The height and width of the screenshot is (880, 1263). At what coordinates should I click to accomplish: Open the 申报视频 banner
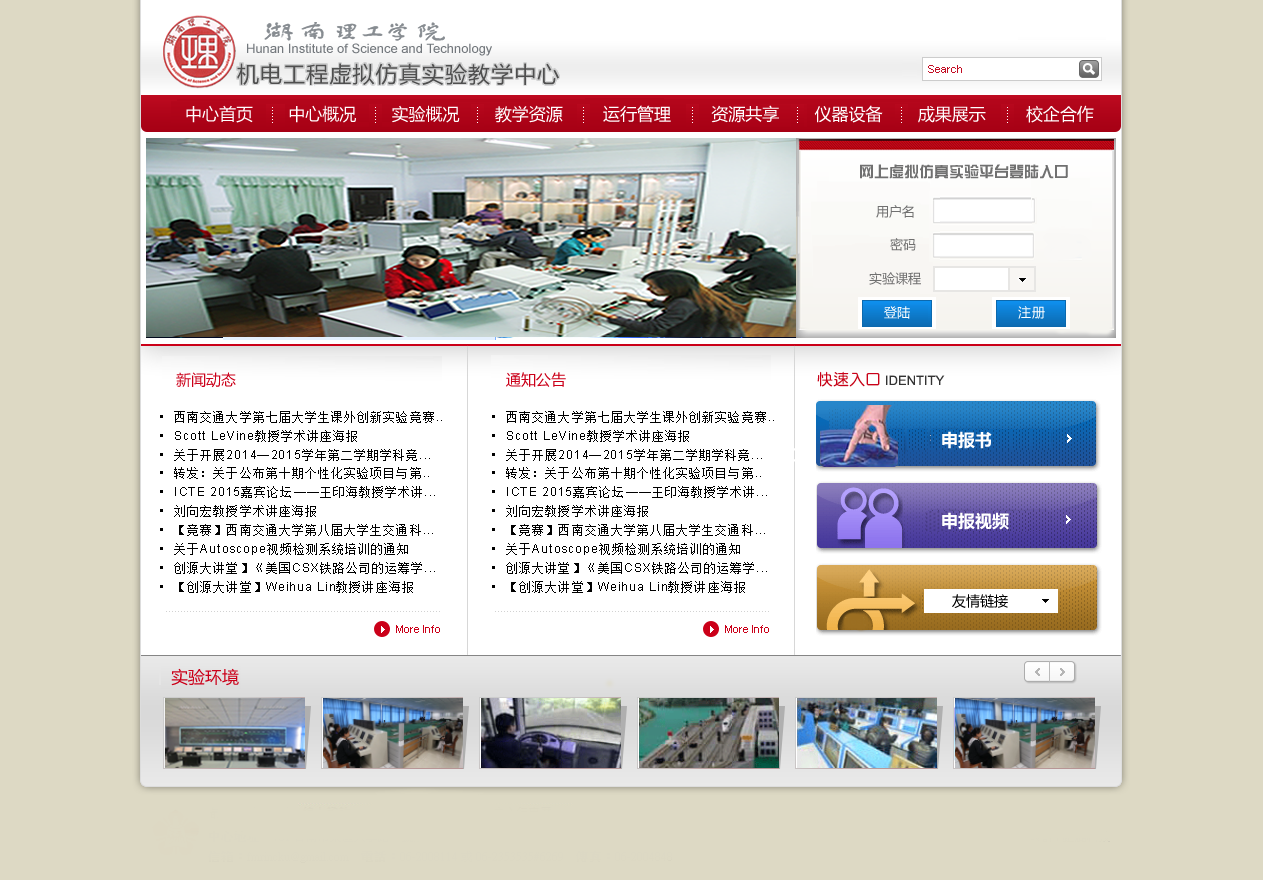956,516
